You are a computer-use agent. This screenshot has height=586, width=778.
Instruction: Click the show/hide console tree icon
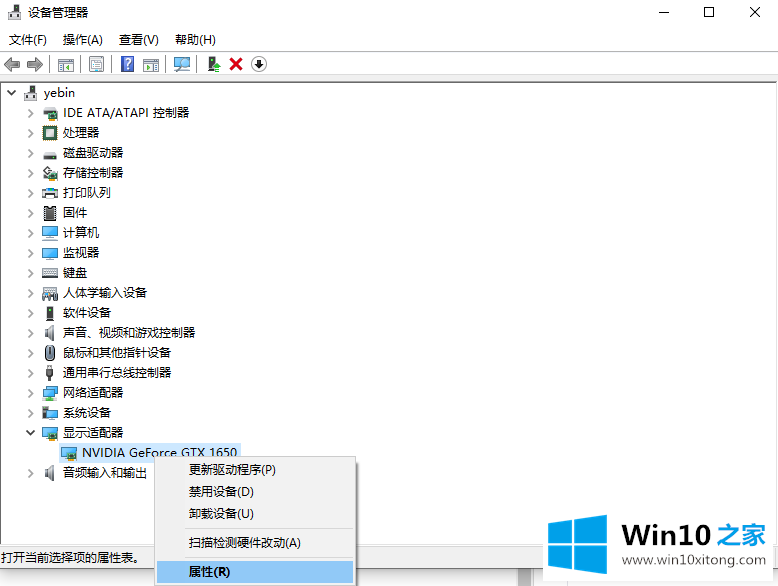coord(65,65)
